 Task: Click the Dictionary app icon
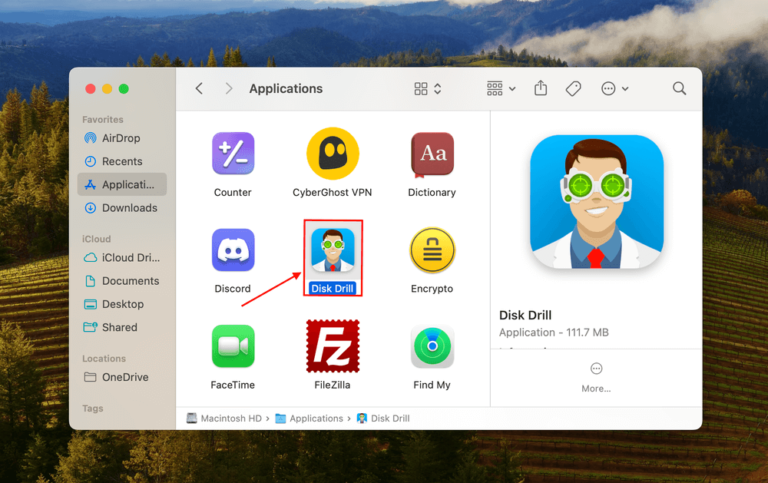432,154
